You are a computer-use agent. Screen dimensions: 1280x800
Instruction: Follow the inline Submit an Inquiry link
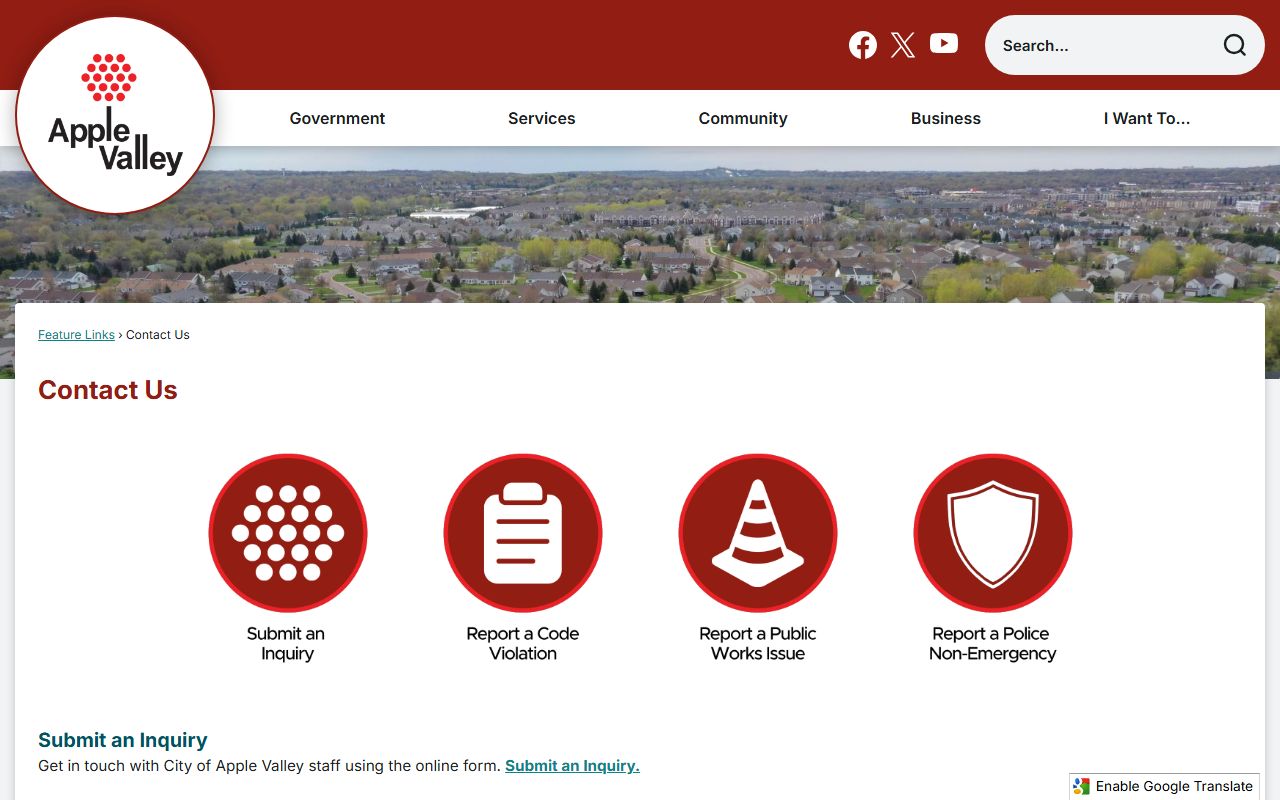pyautogui.click(x=572, y=766)
